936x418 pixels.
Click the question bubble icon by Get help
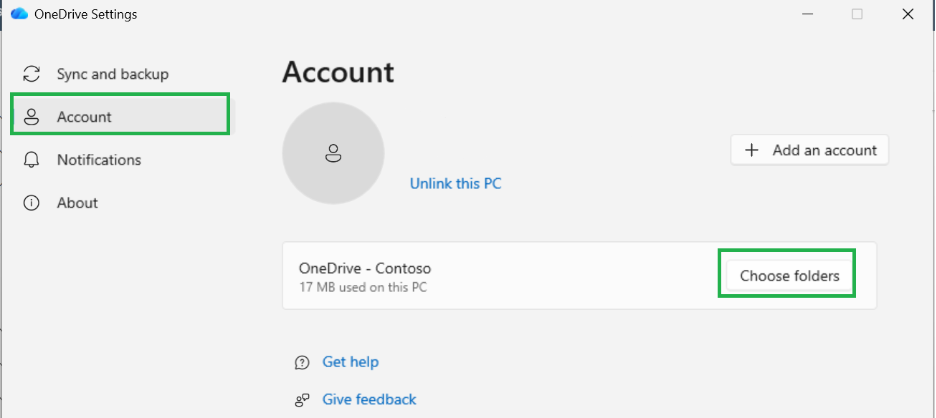[x=303, y=362]
